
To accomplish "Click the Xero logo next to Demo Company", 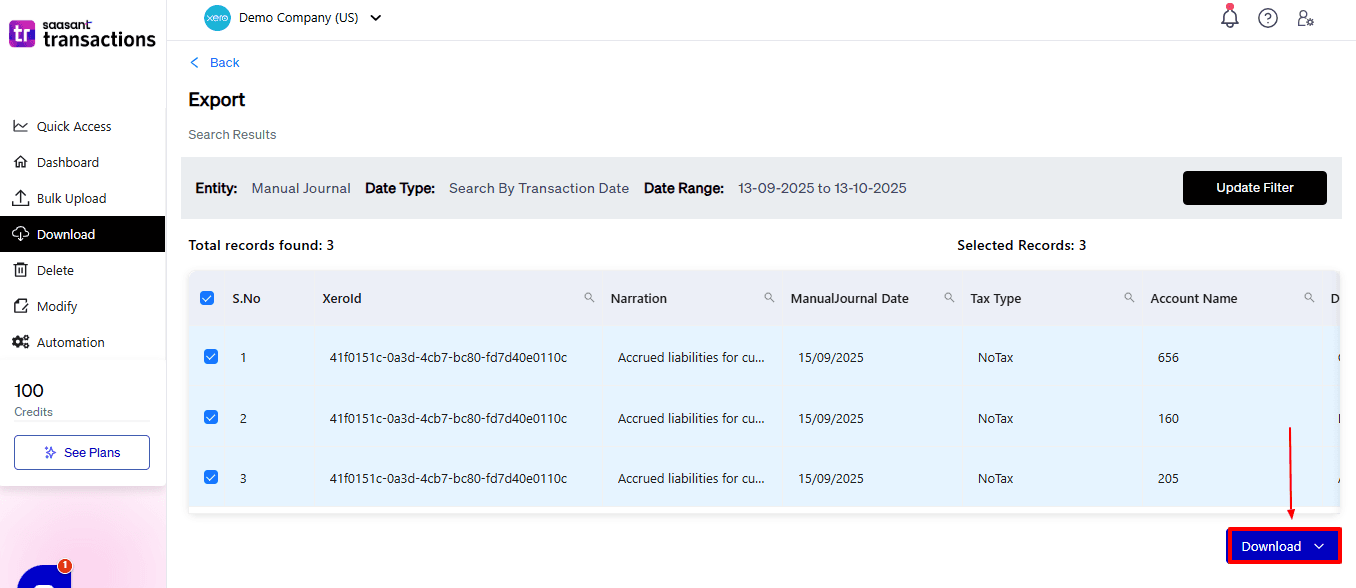I will 217,17.
